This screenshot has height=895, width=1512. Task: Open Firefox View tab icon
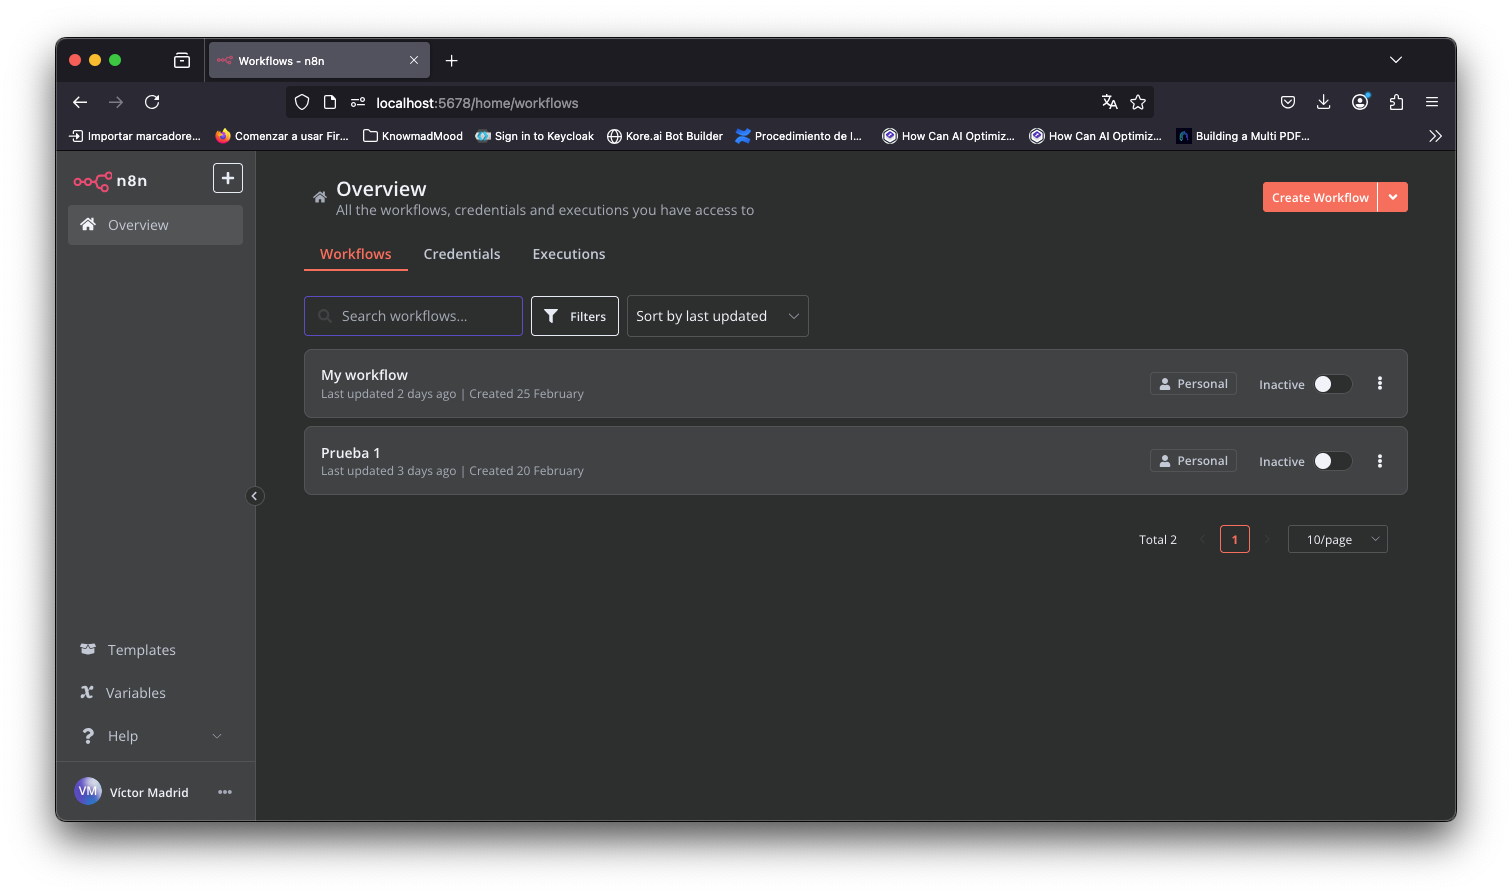182,60
